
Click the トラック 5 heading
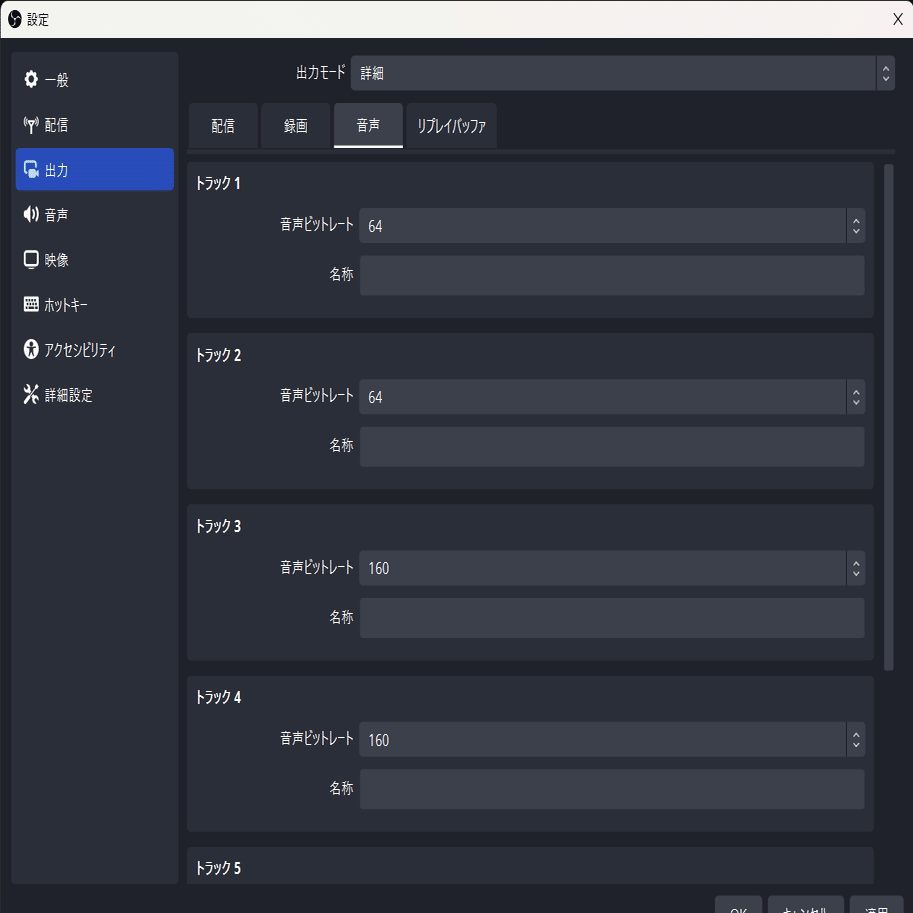[x=218, y=868]
